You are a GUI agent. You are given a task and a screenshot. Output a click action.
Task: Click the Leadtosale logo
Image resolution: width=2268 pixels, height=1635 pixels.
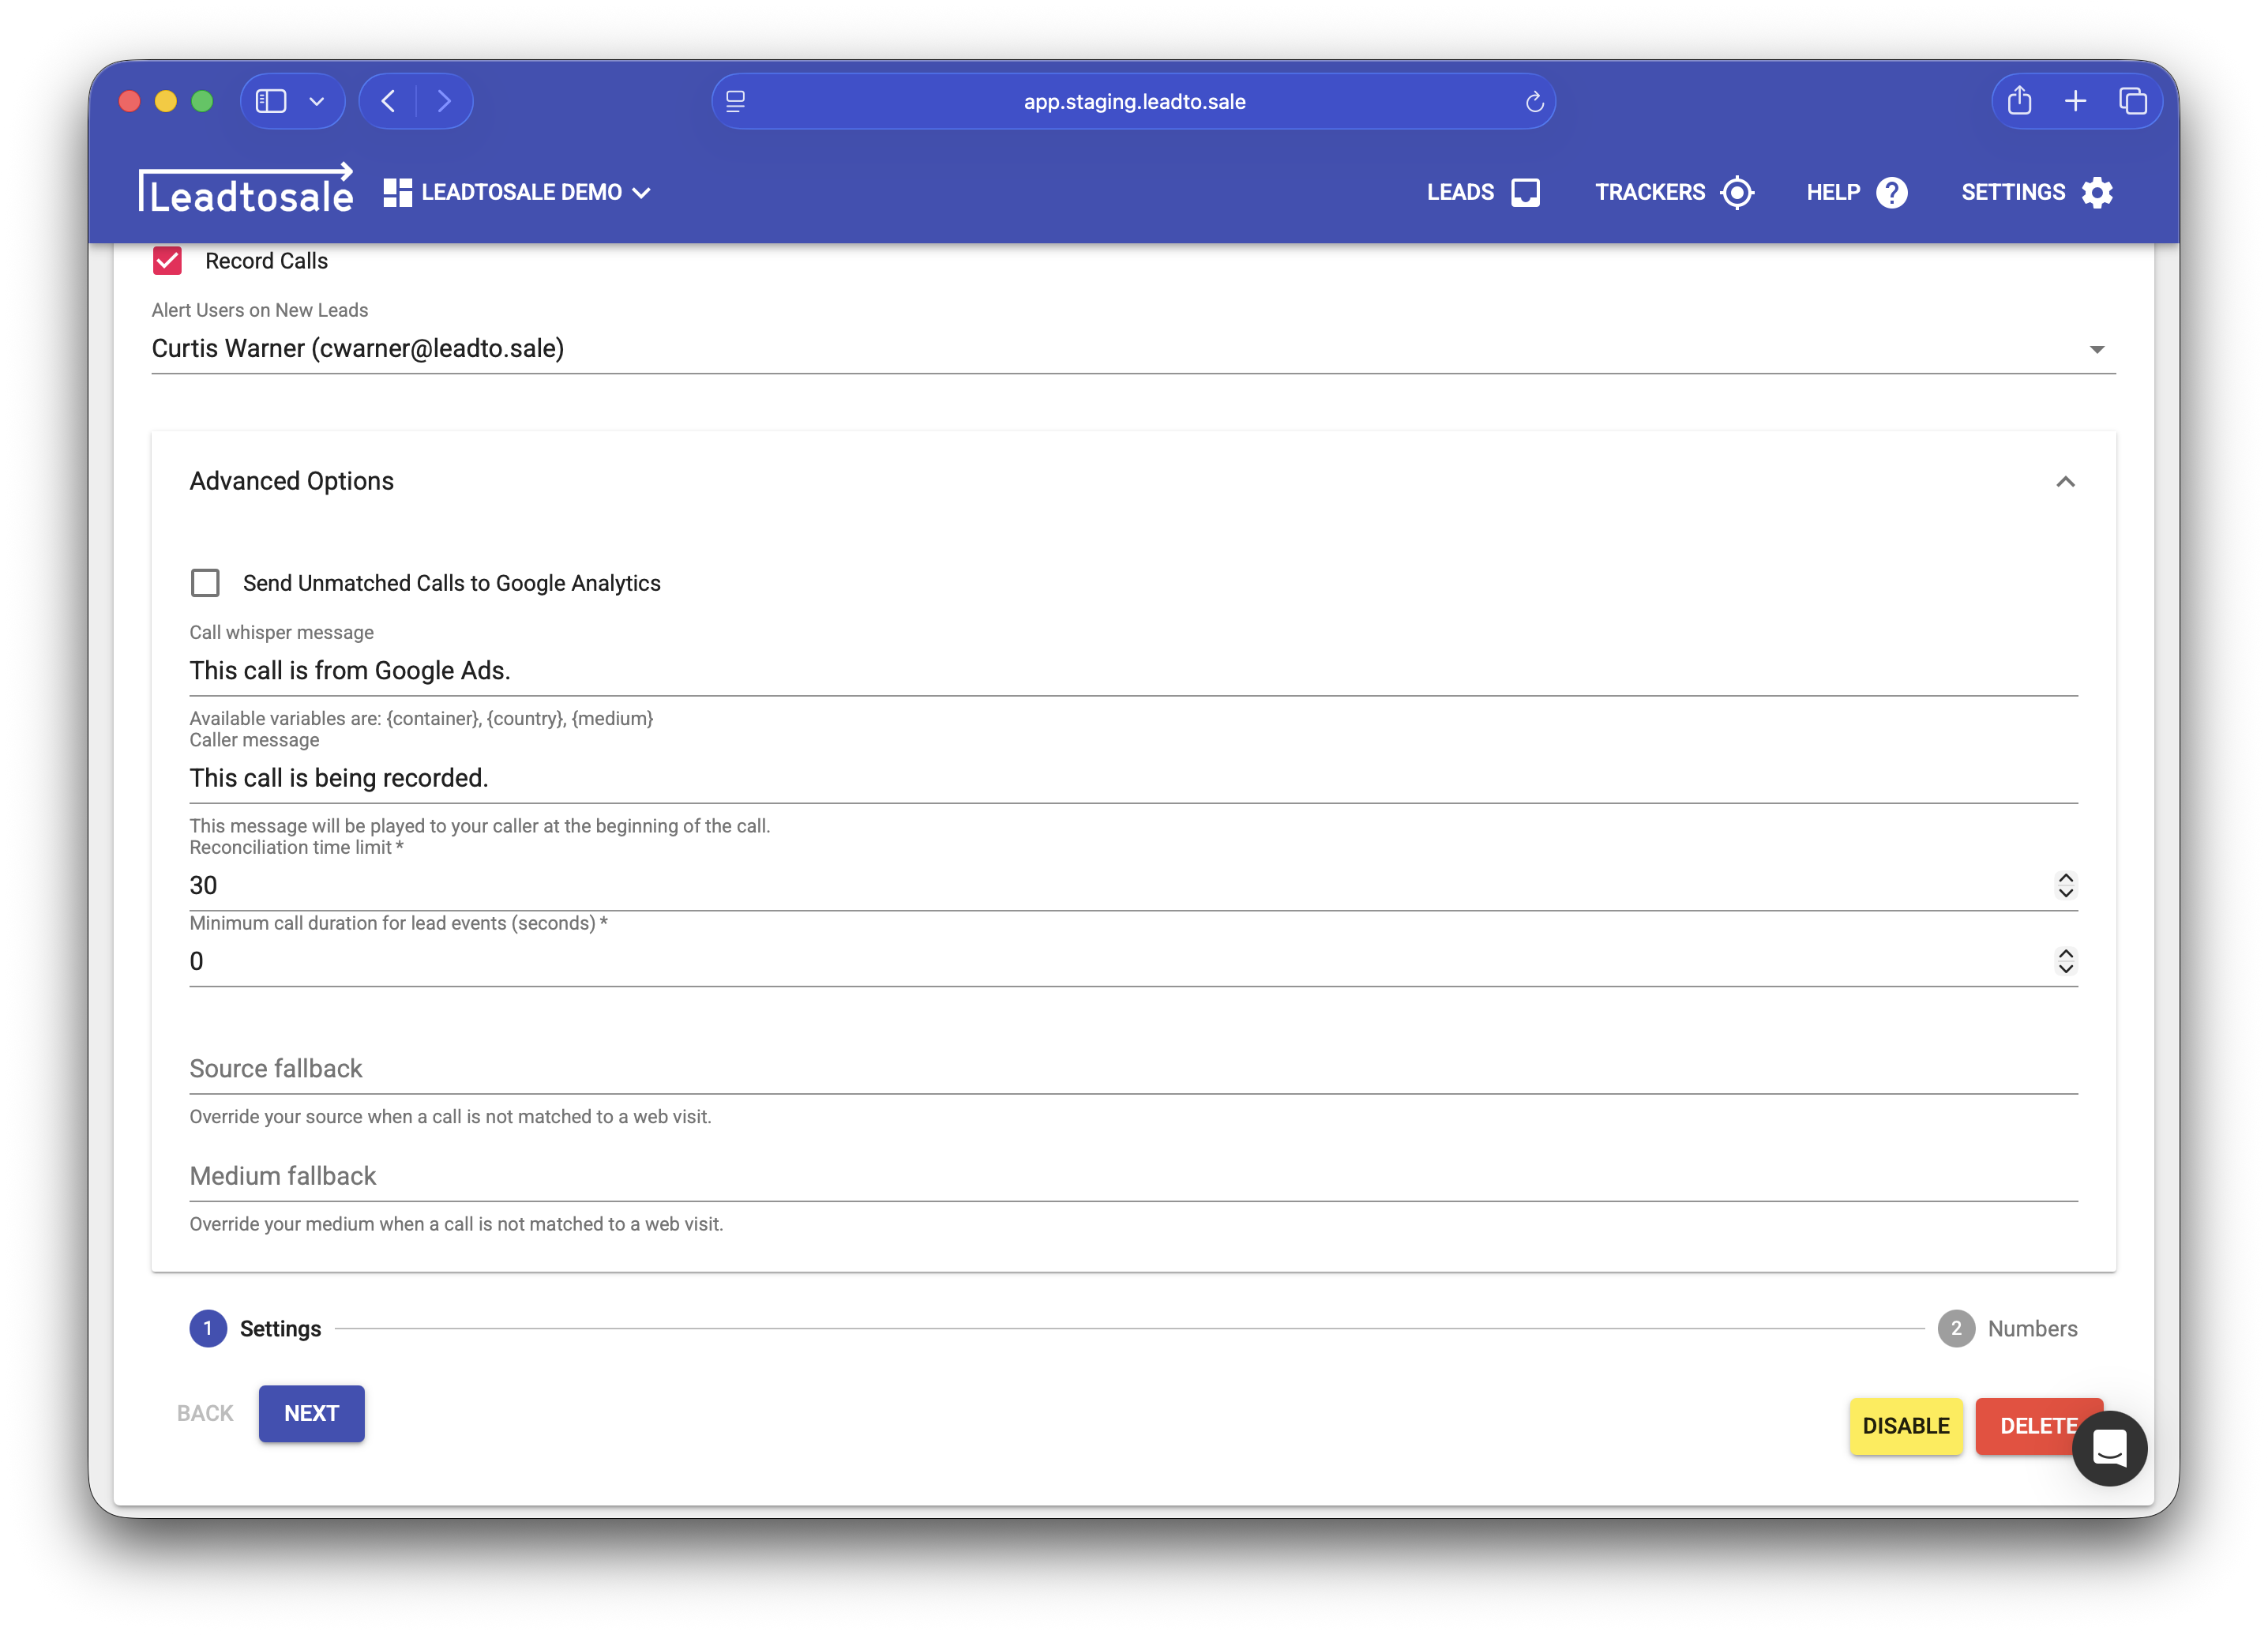(246, 190)
